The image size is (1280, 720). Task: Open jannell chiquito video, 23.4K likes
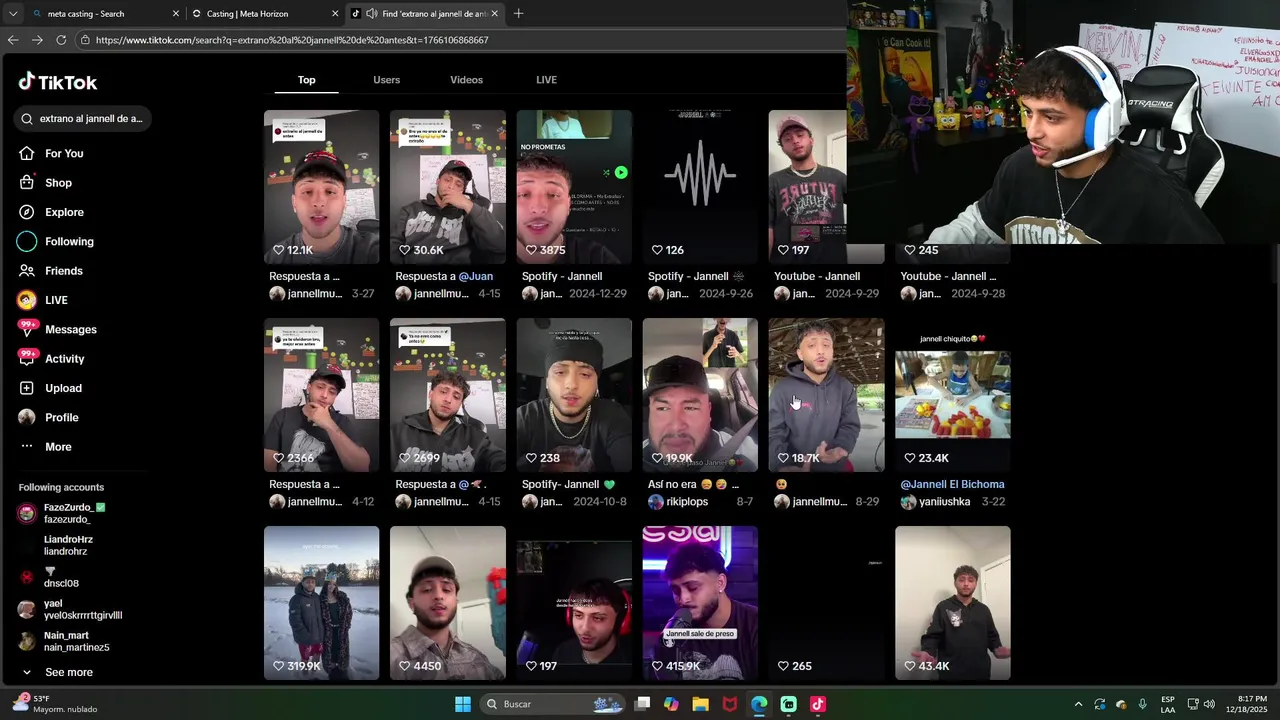click(x=952, y=394)
